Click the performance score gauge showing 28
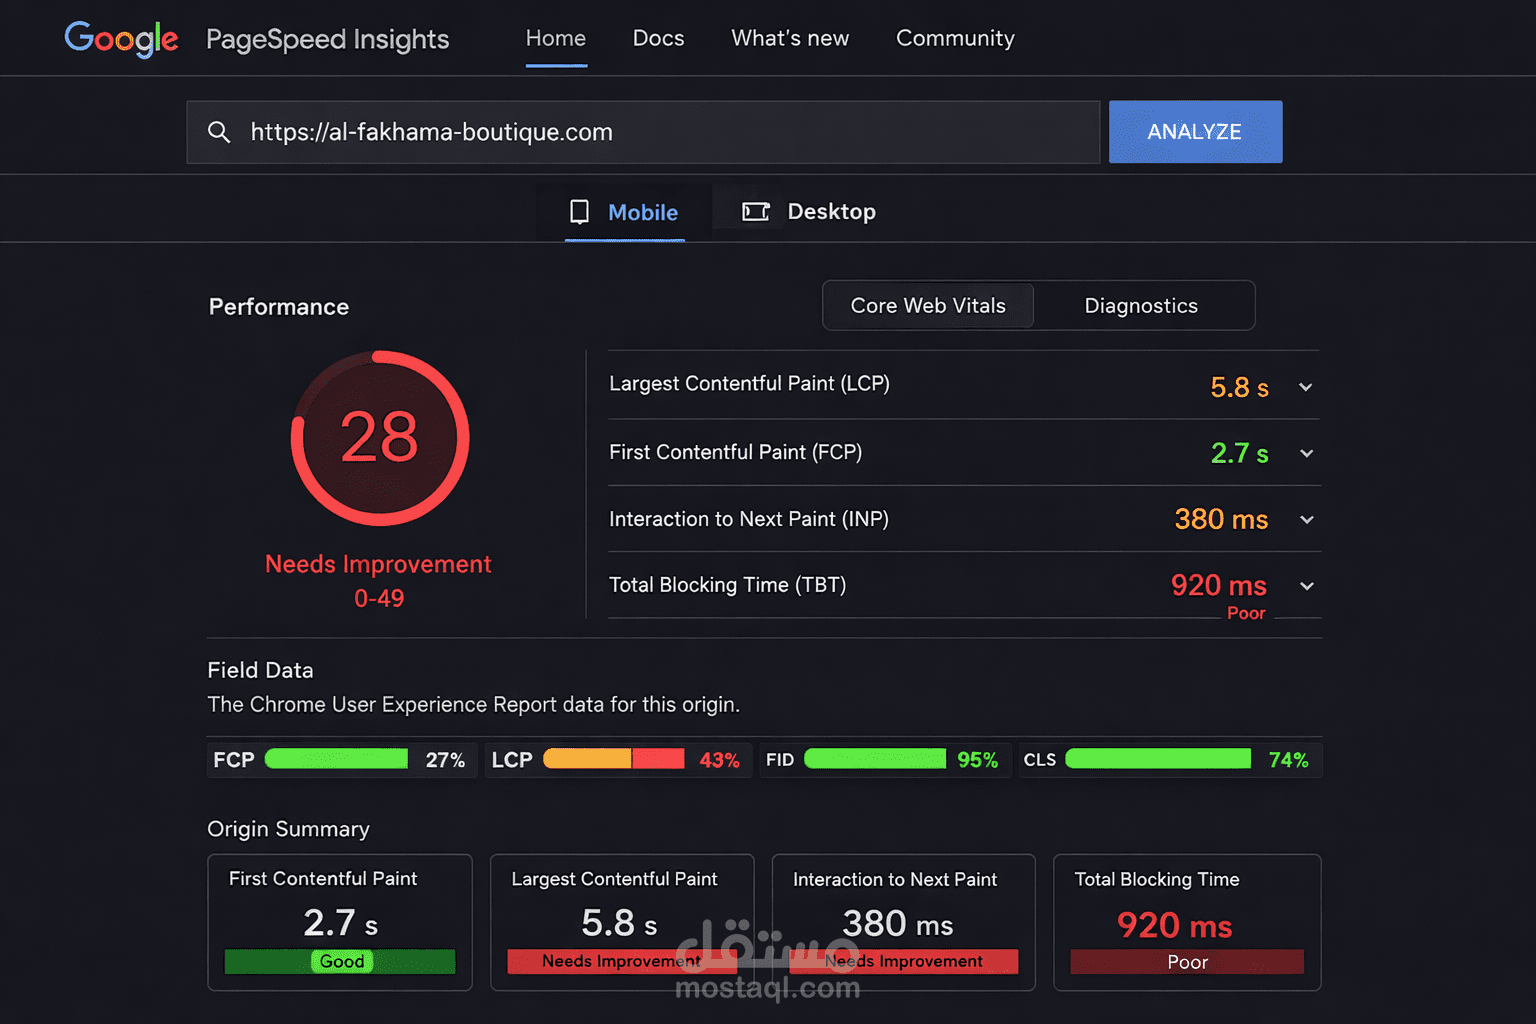The image size is (1536, 1024). [x=380, y=438]
